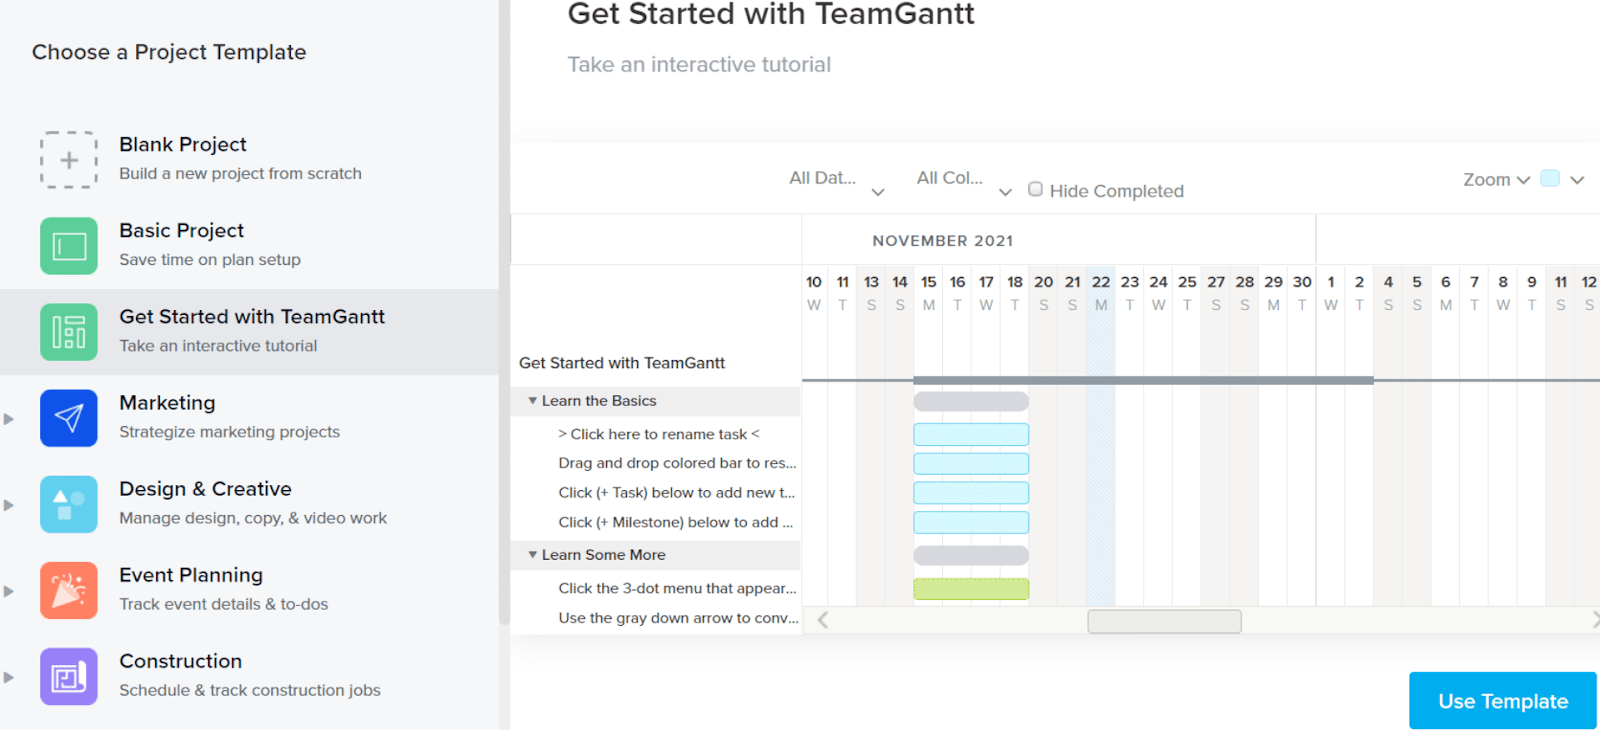Image resolution: width=1600 pixels, height=730 pixels.
Task: Click the day 22 Monday column header
Action: [1101, 293]
